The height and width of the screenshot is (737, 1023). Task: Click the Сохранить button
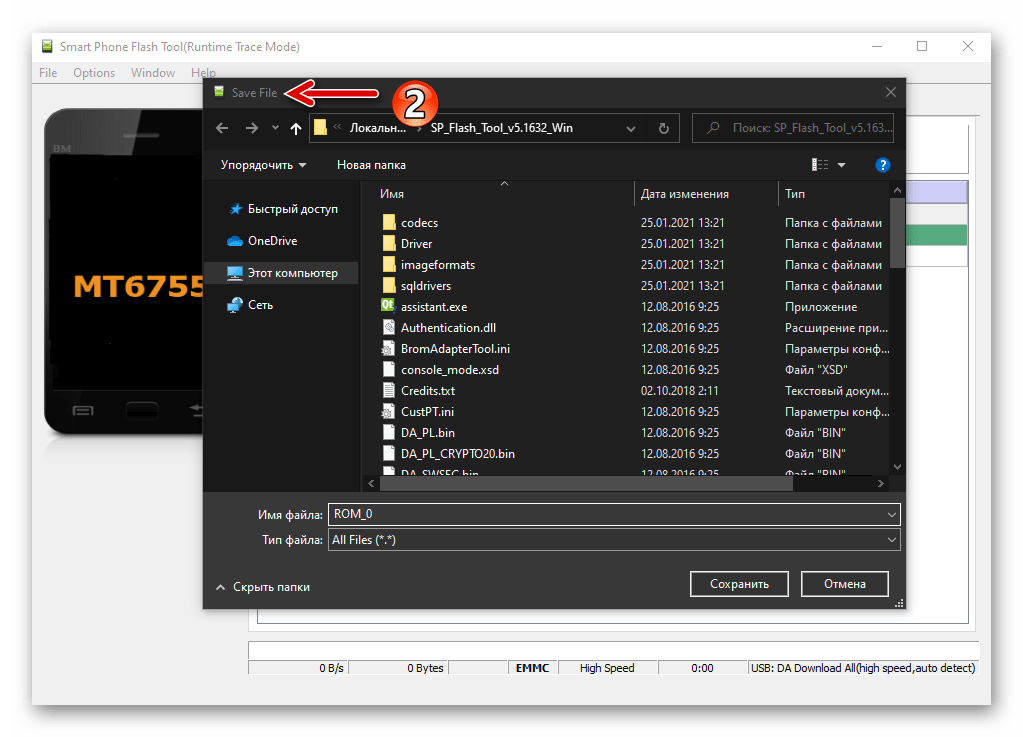click(x=739, y=584)
